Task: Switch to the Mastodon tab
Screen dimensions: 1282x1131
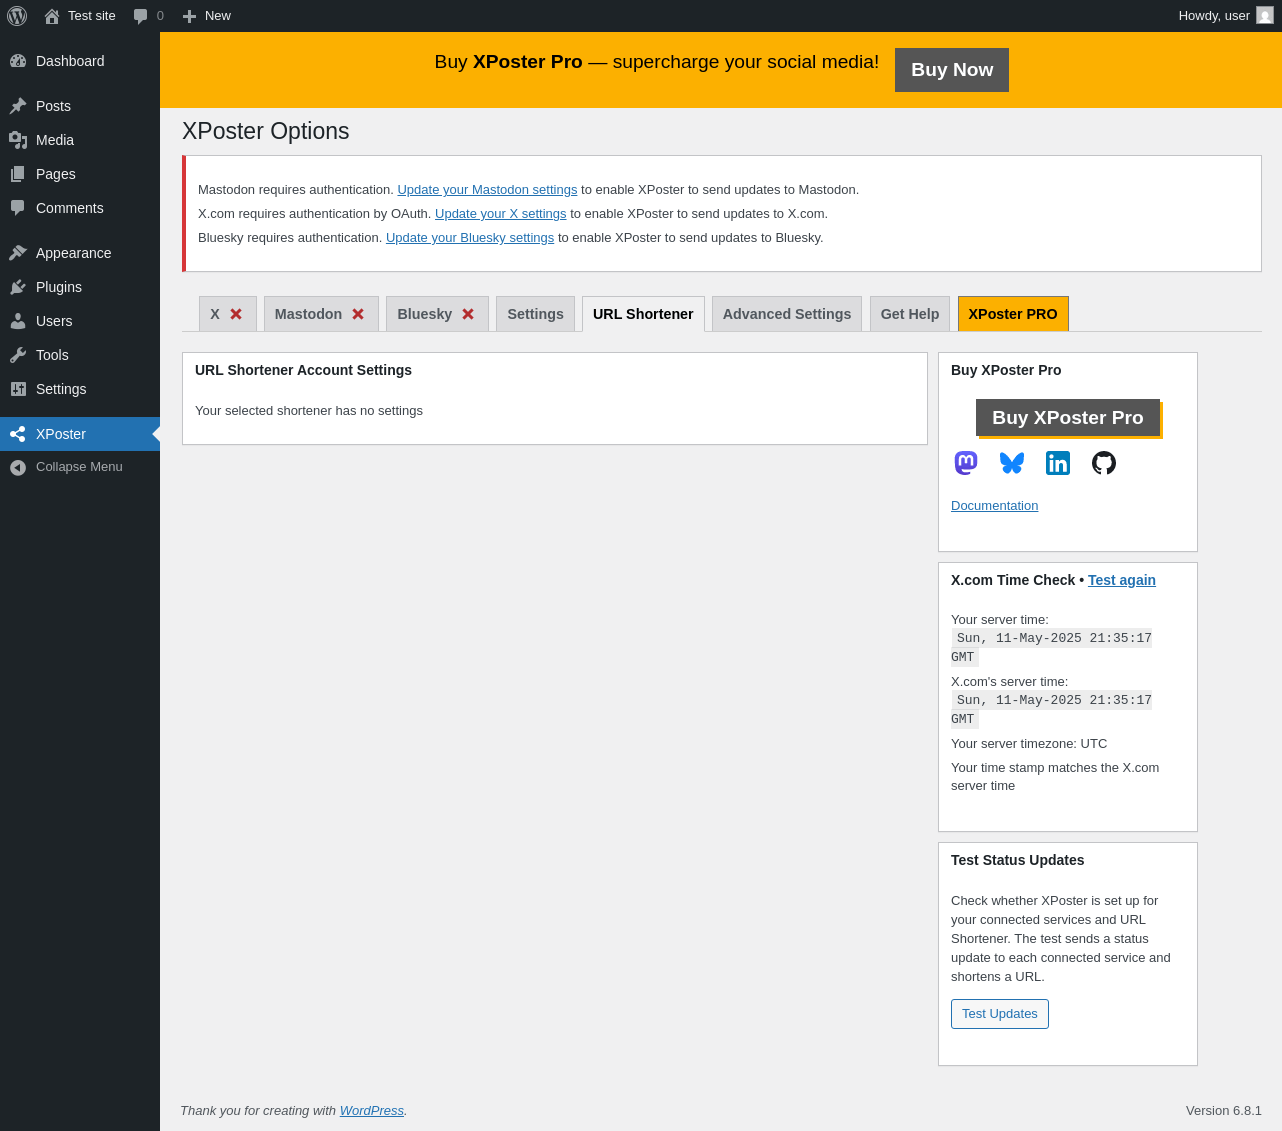Action: pyautogui.click(x=321, y=314)
